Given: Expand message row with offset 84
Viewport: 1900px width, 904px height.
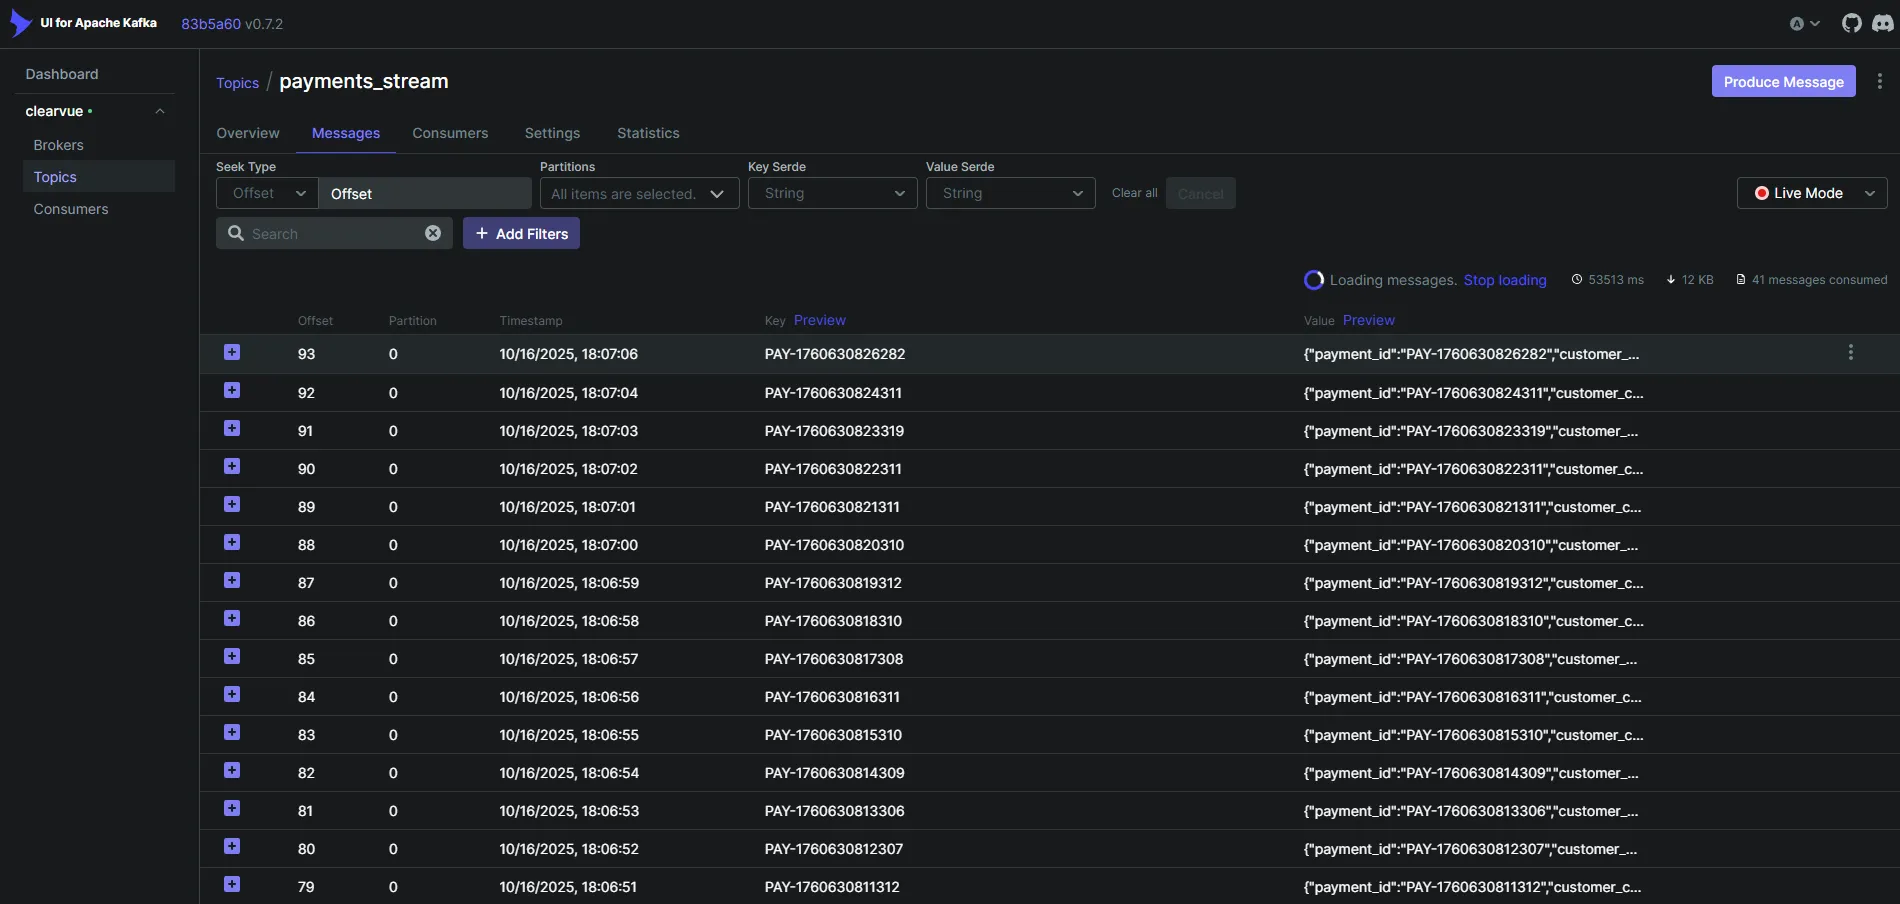Looking at the screenshot, I should point(232,694).
